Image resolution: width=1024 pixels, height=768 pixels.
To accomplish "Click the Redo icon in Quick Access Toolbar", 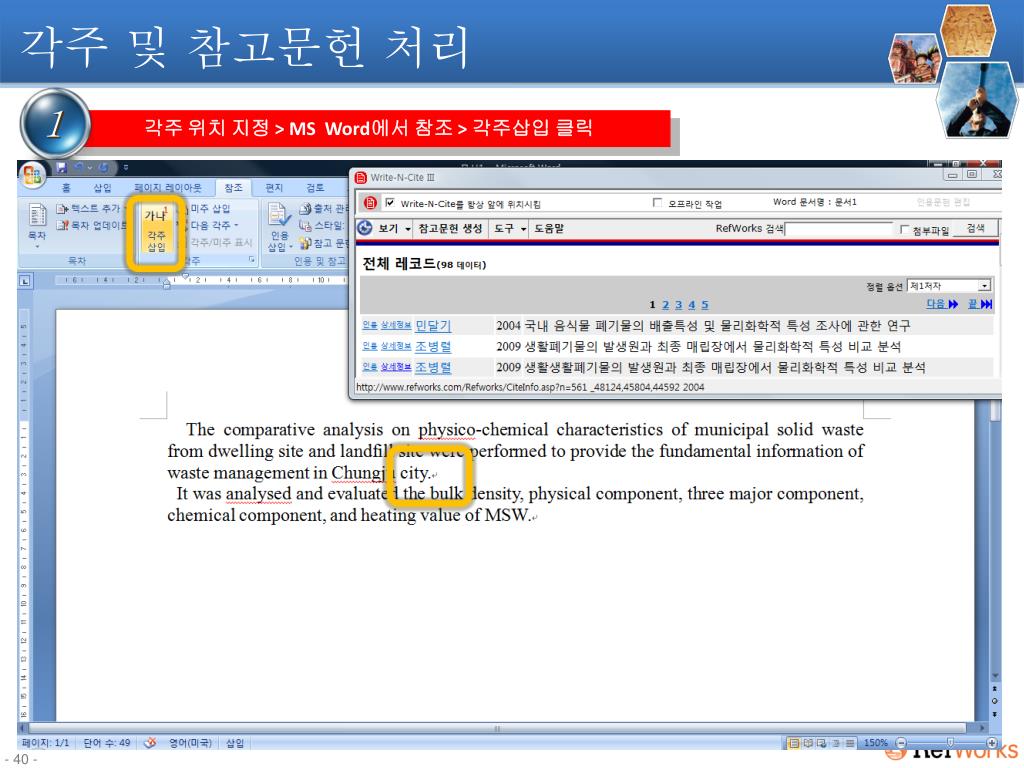I will (x=103, y=168).
